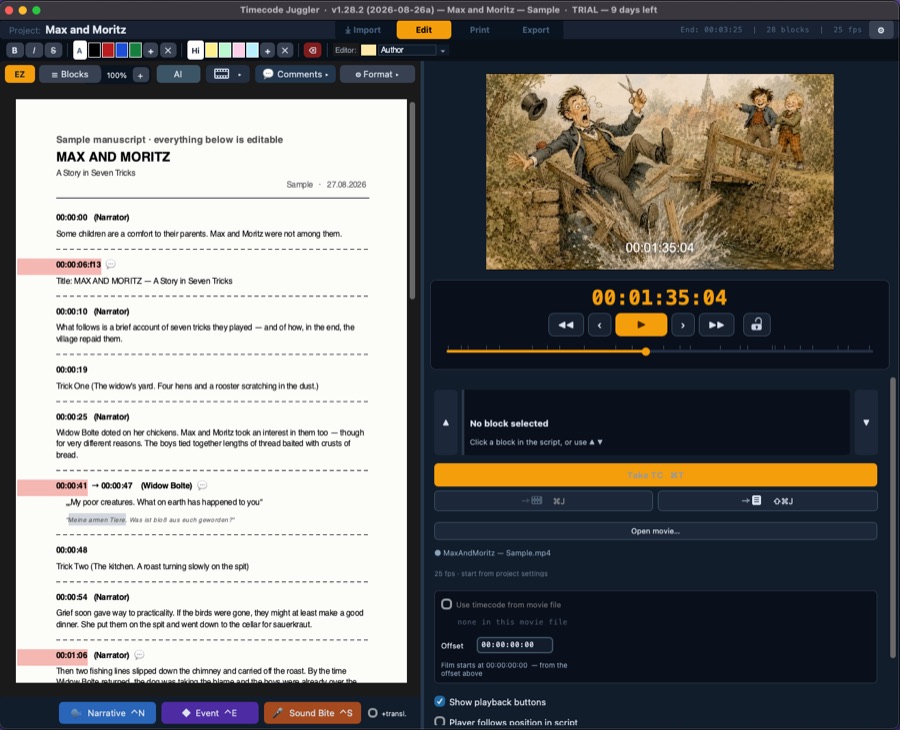Add a new text color
Viewport: 900px width, 730px height.
pyautogui.click(x=150, y=51)
